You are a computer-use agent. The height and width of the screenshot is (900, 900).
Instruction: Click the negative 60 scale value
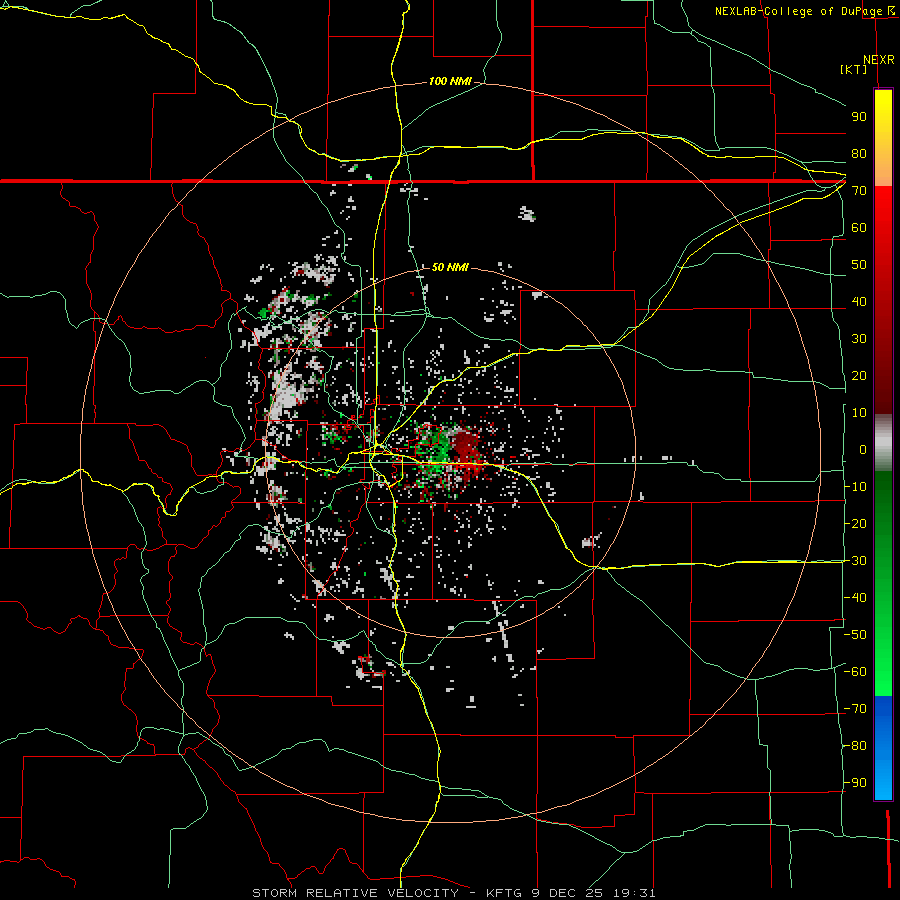tap(855, 672)
